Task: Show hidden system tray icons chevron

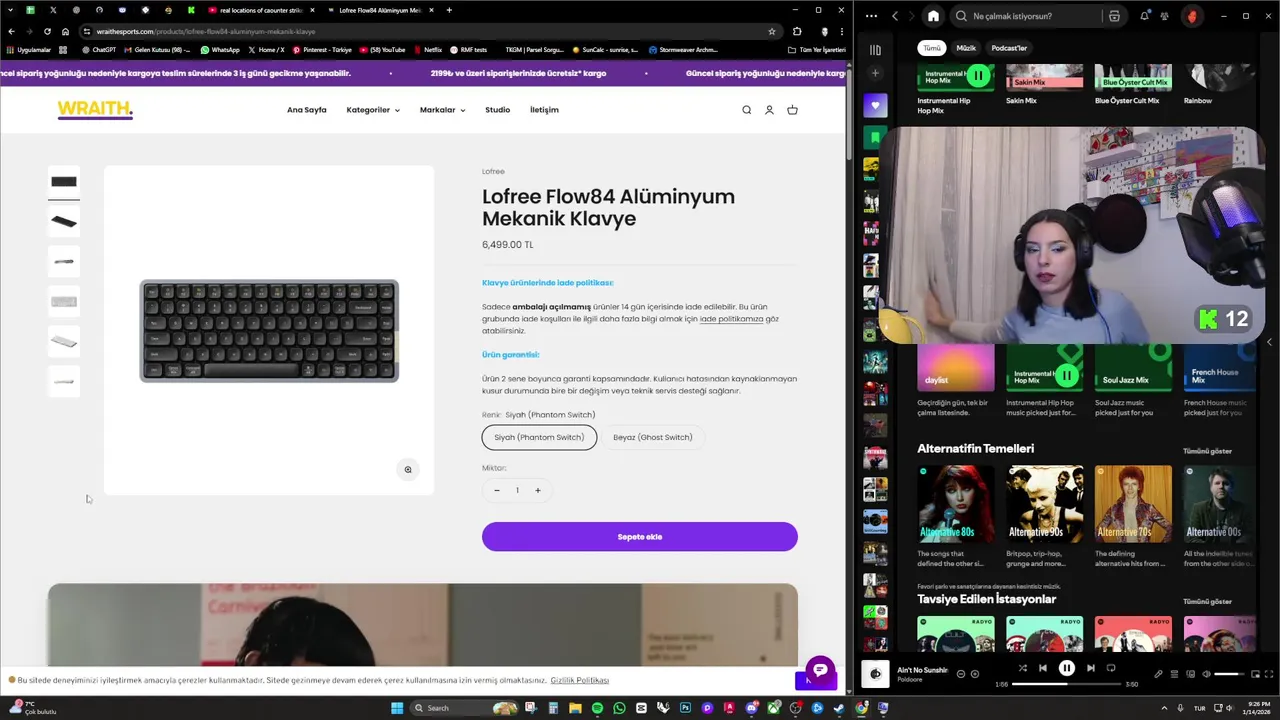Action: coord(1162,708)
